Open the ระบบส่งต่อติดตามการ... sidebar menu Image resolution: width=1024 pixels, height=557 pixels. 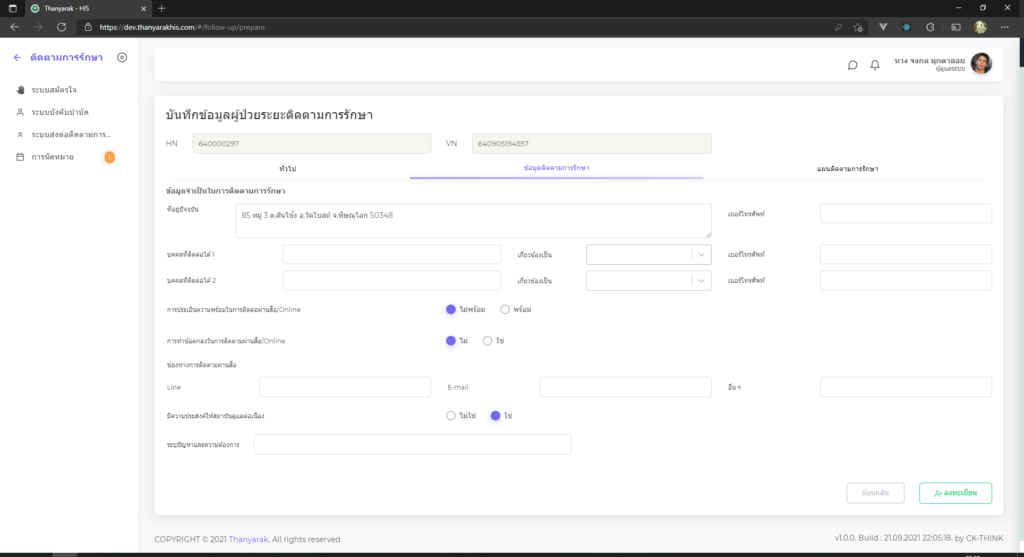click(70, 134)
